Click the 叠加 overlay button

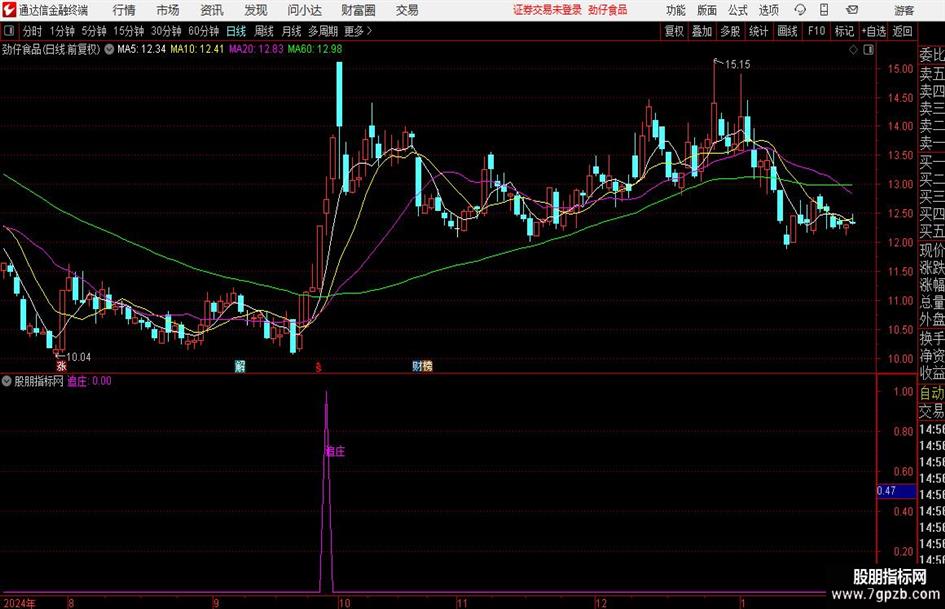[x=702, y=31]
